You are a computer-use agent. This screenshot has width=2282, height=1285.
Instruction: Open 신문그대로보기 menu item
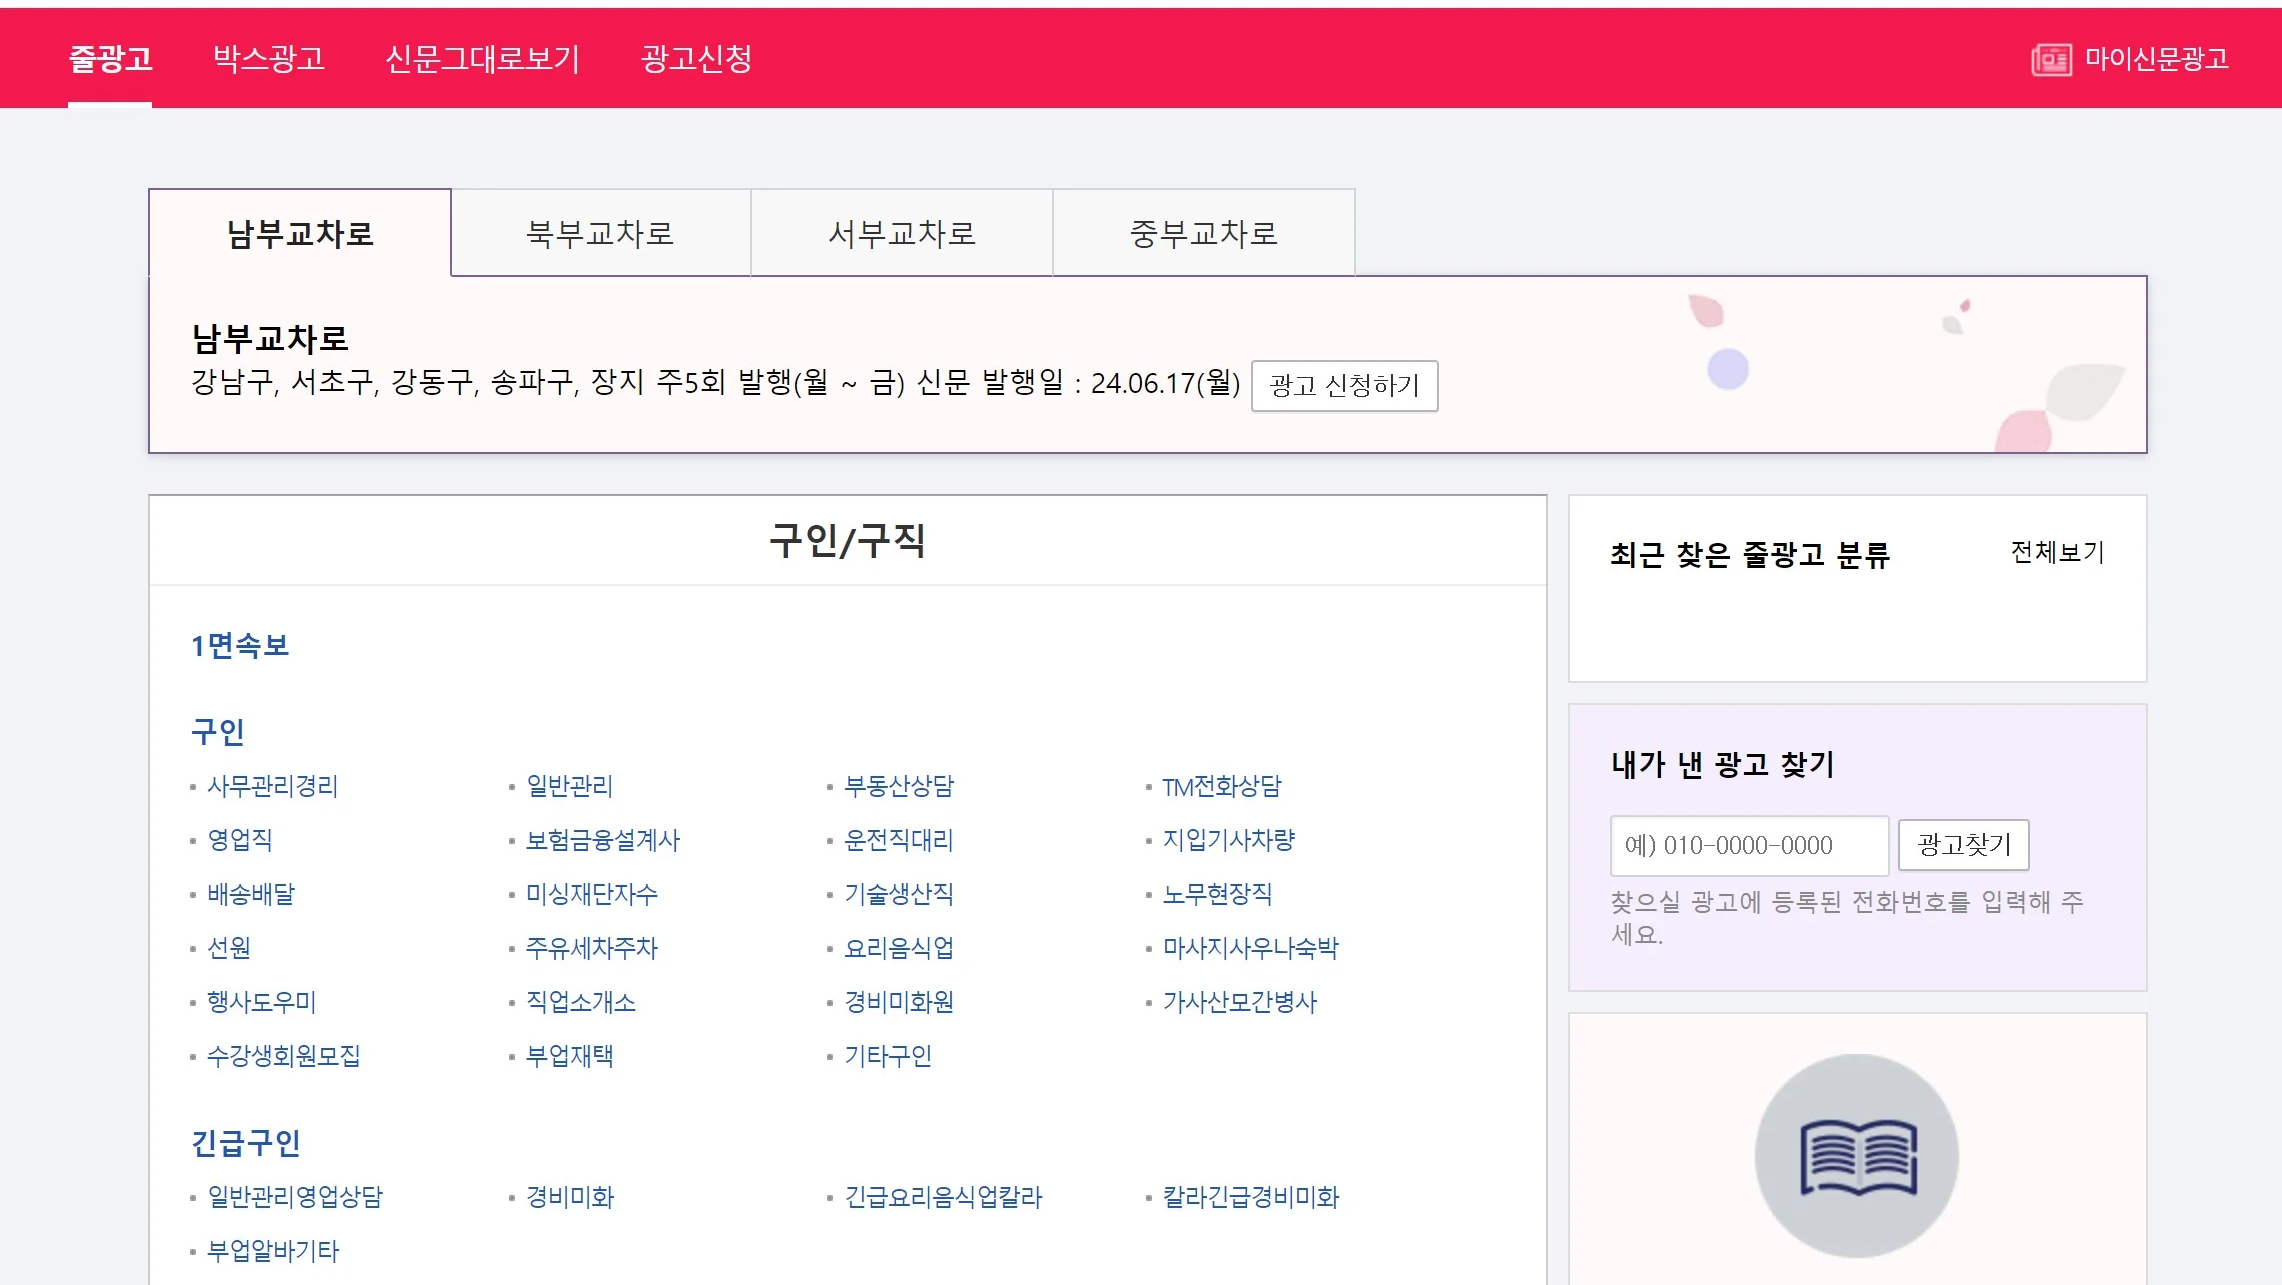point(482,59)
